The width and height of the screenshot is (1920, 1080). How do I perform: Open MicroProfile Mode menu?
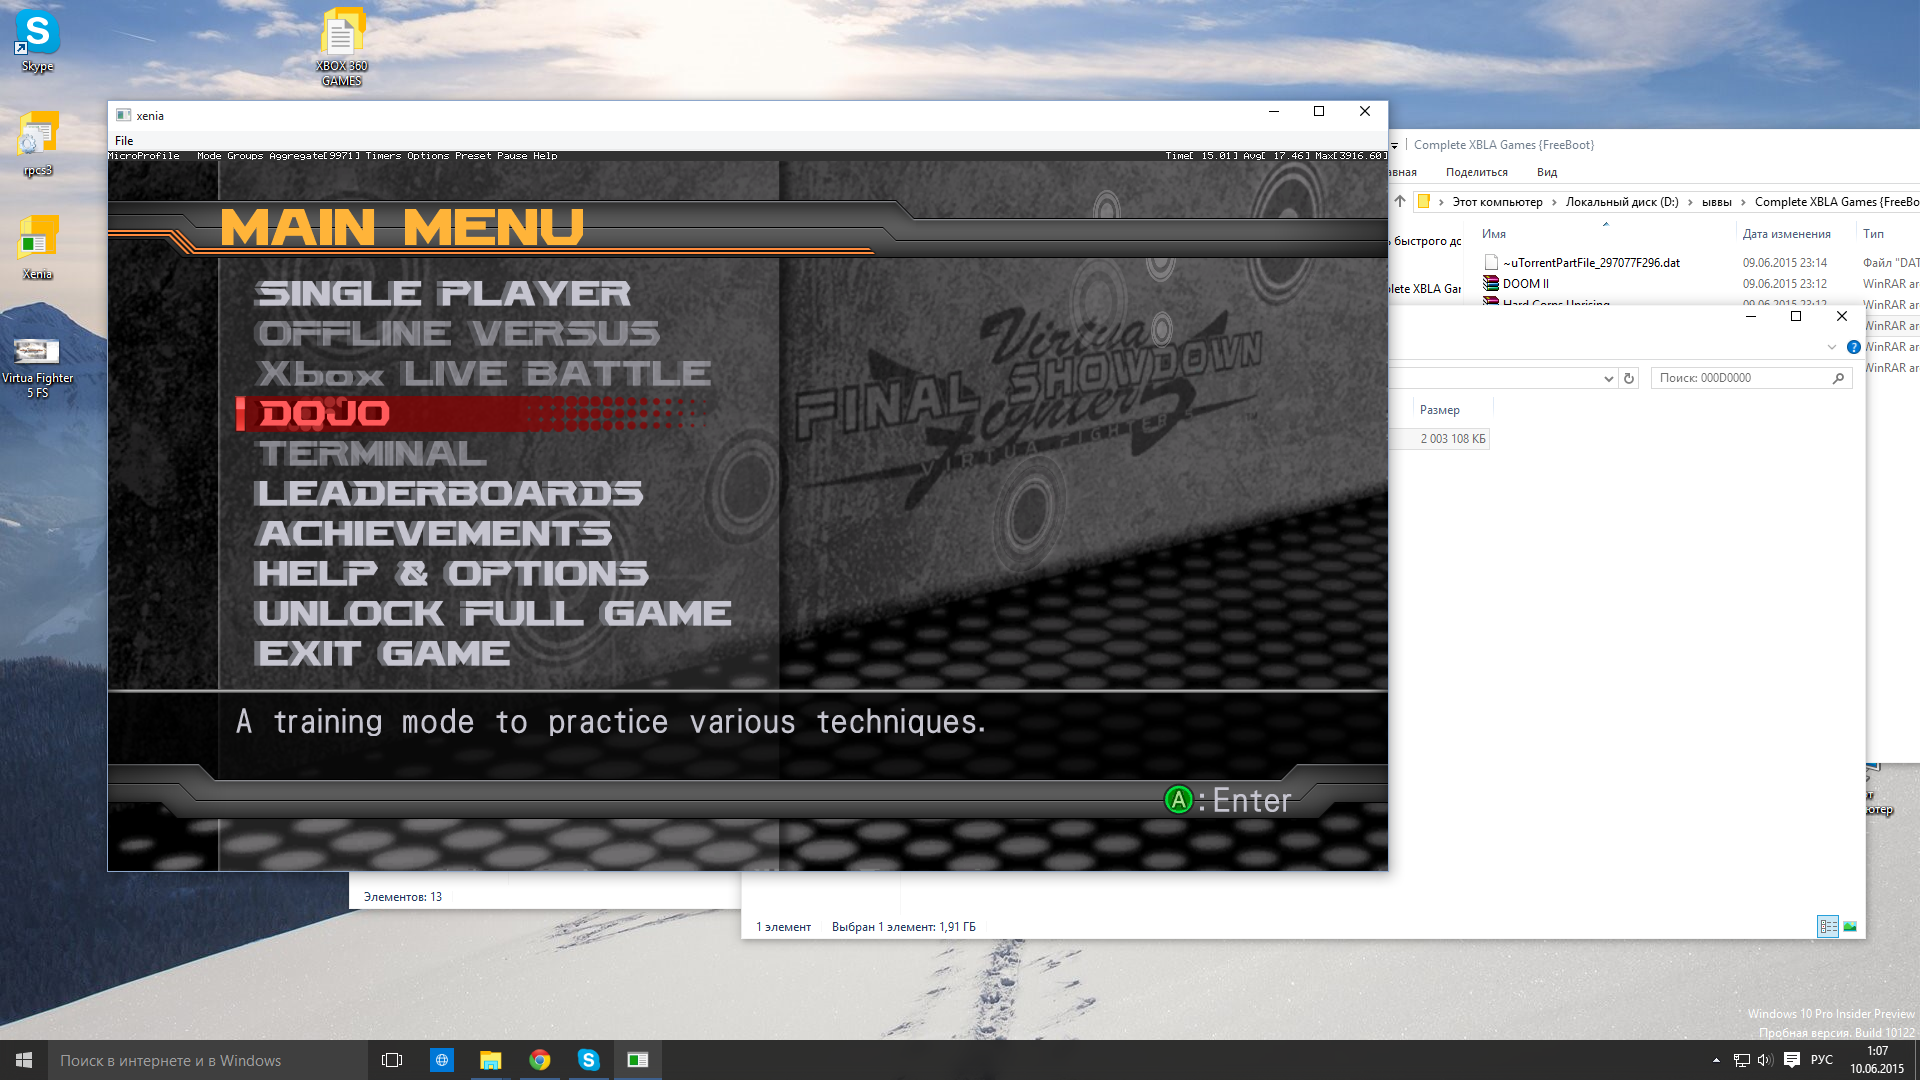(x=209, y=156)
